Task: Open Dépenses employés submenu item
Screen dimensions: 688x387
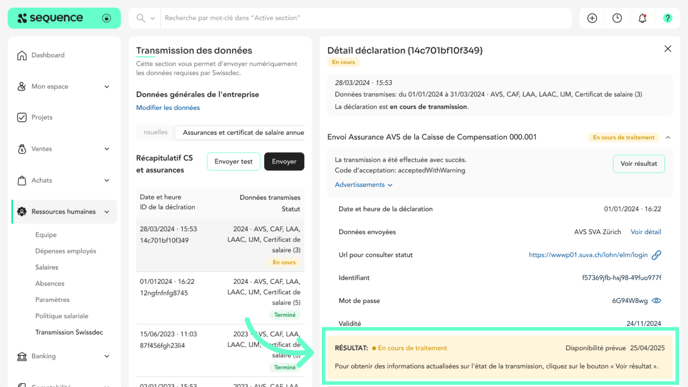Action: point(65,251)
